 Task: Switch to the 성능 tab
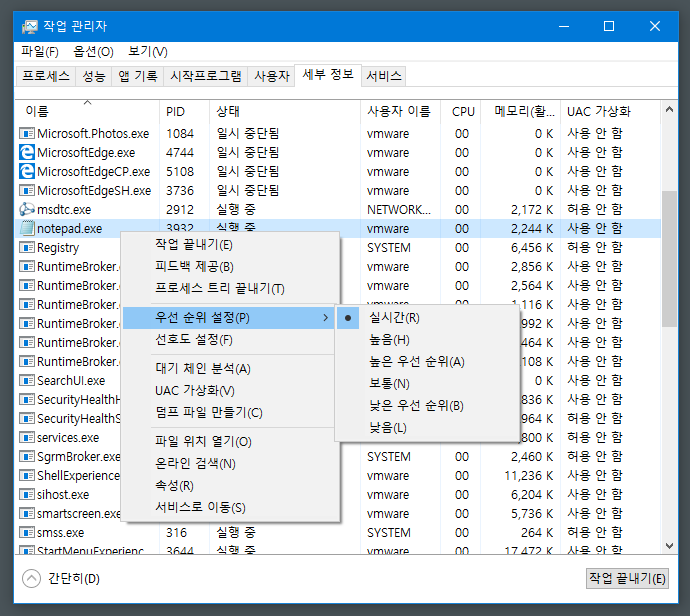coord(94,77)
